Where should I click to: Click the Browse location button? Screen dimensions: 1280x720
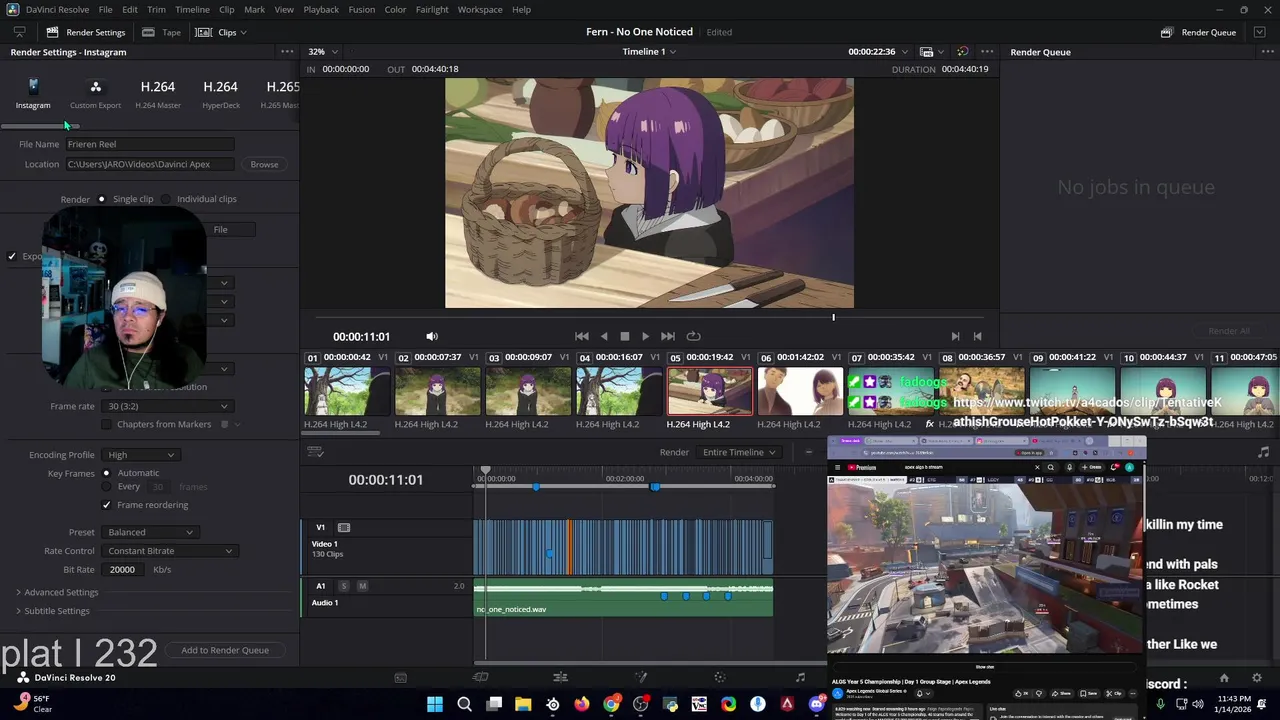[264, 164]
